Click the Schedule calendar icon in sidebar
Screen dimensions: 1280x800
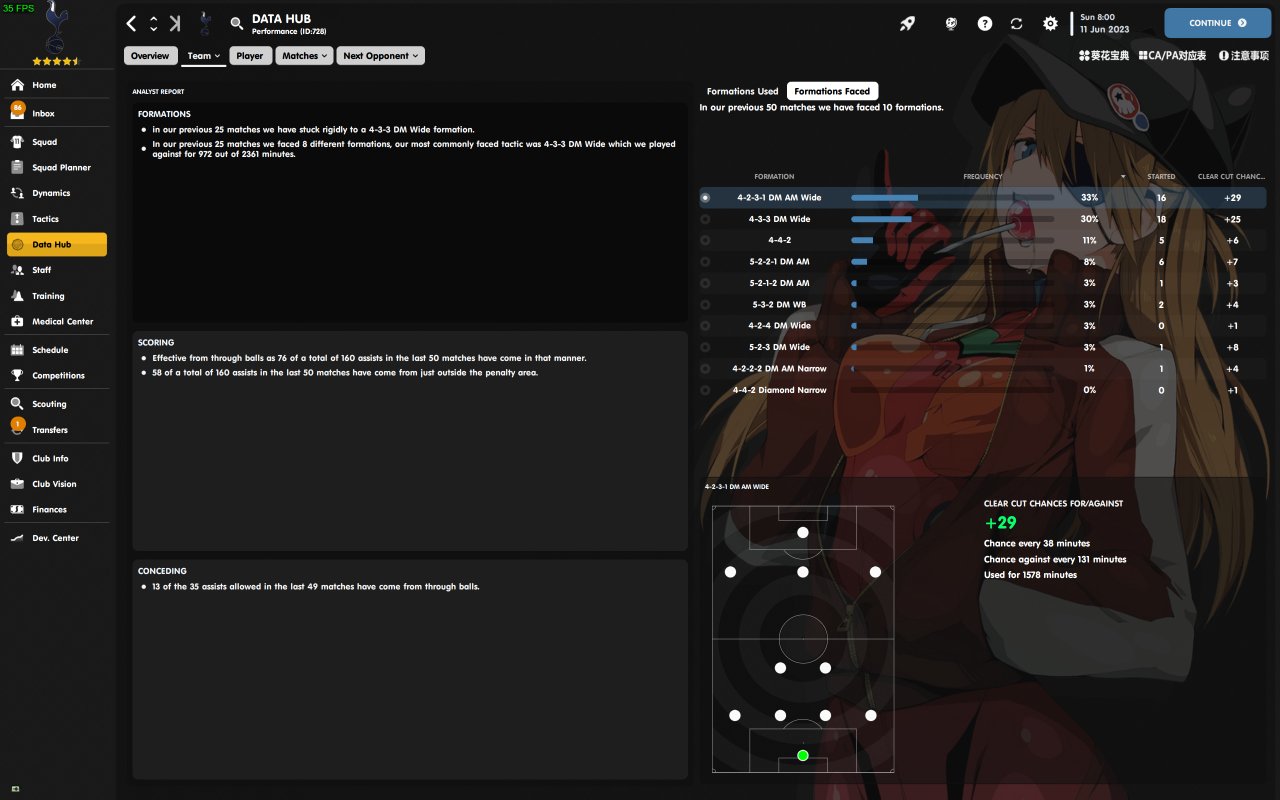tap(17, 350)
